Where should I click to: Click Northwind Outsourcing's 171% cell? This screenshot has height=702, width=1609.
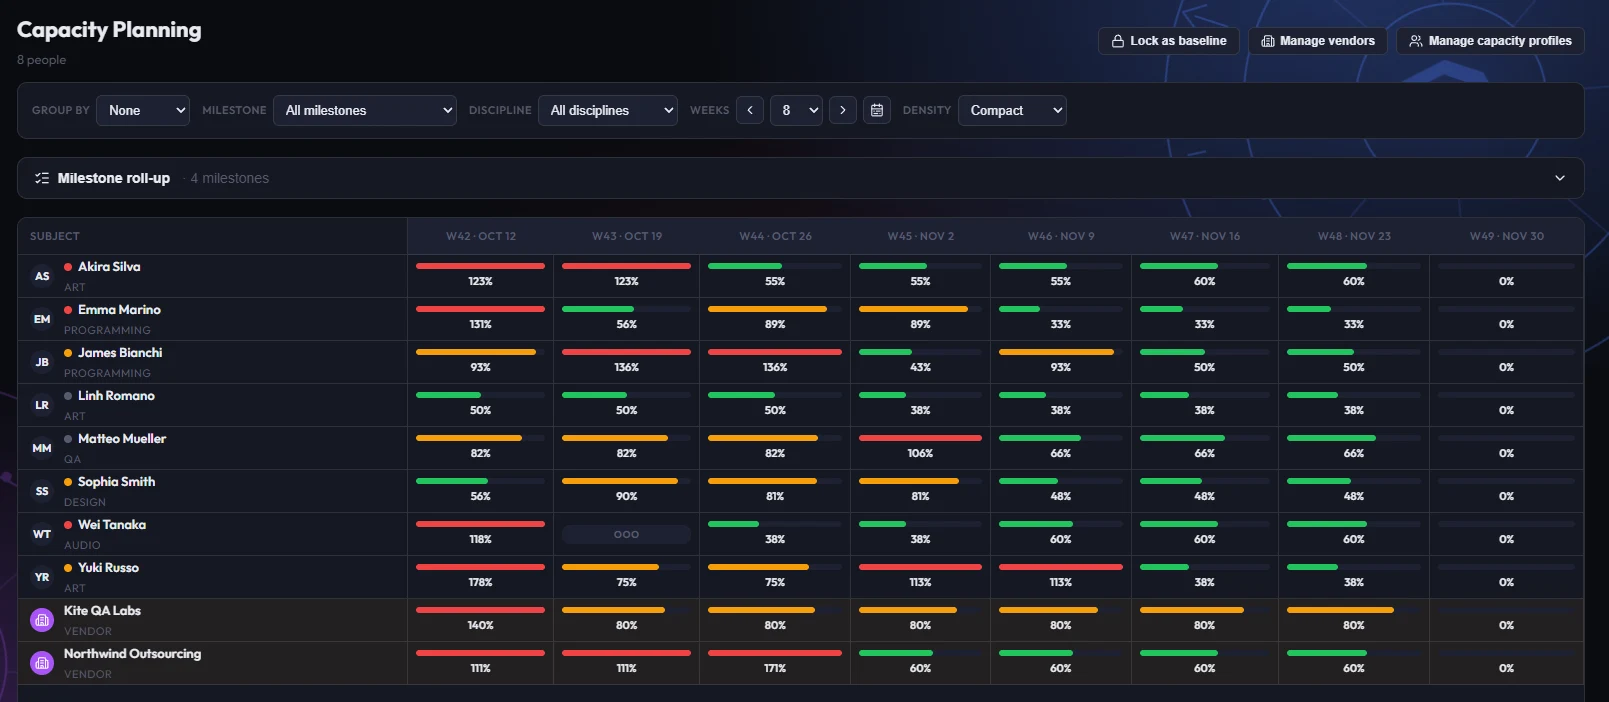click(775, 663)
